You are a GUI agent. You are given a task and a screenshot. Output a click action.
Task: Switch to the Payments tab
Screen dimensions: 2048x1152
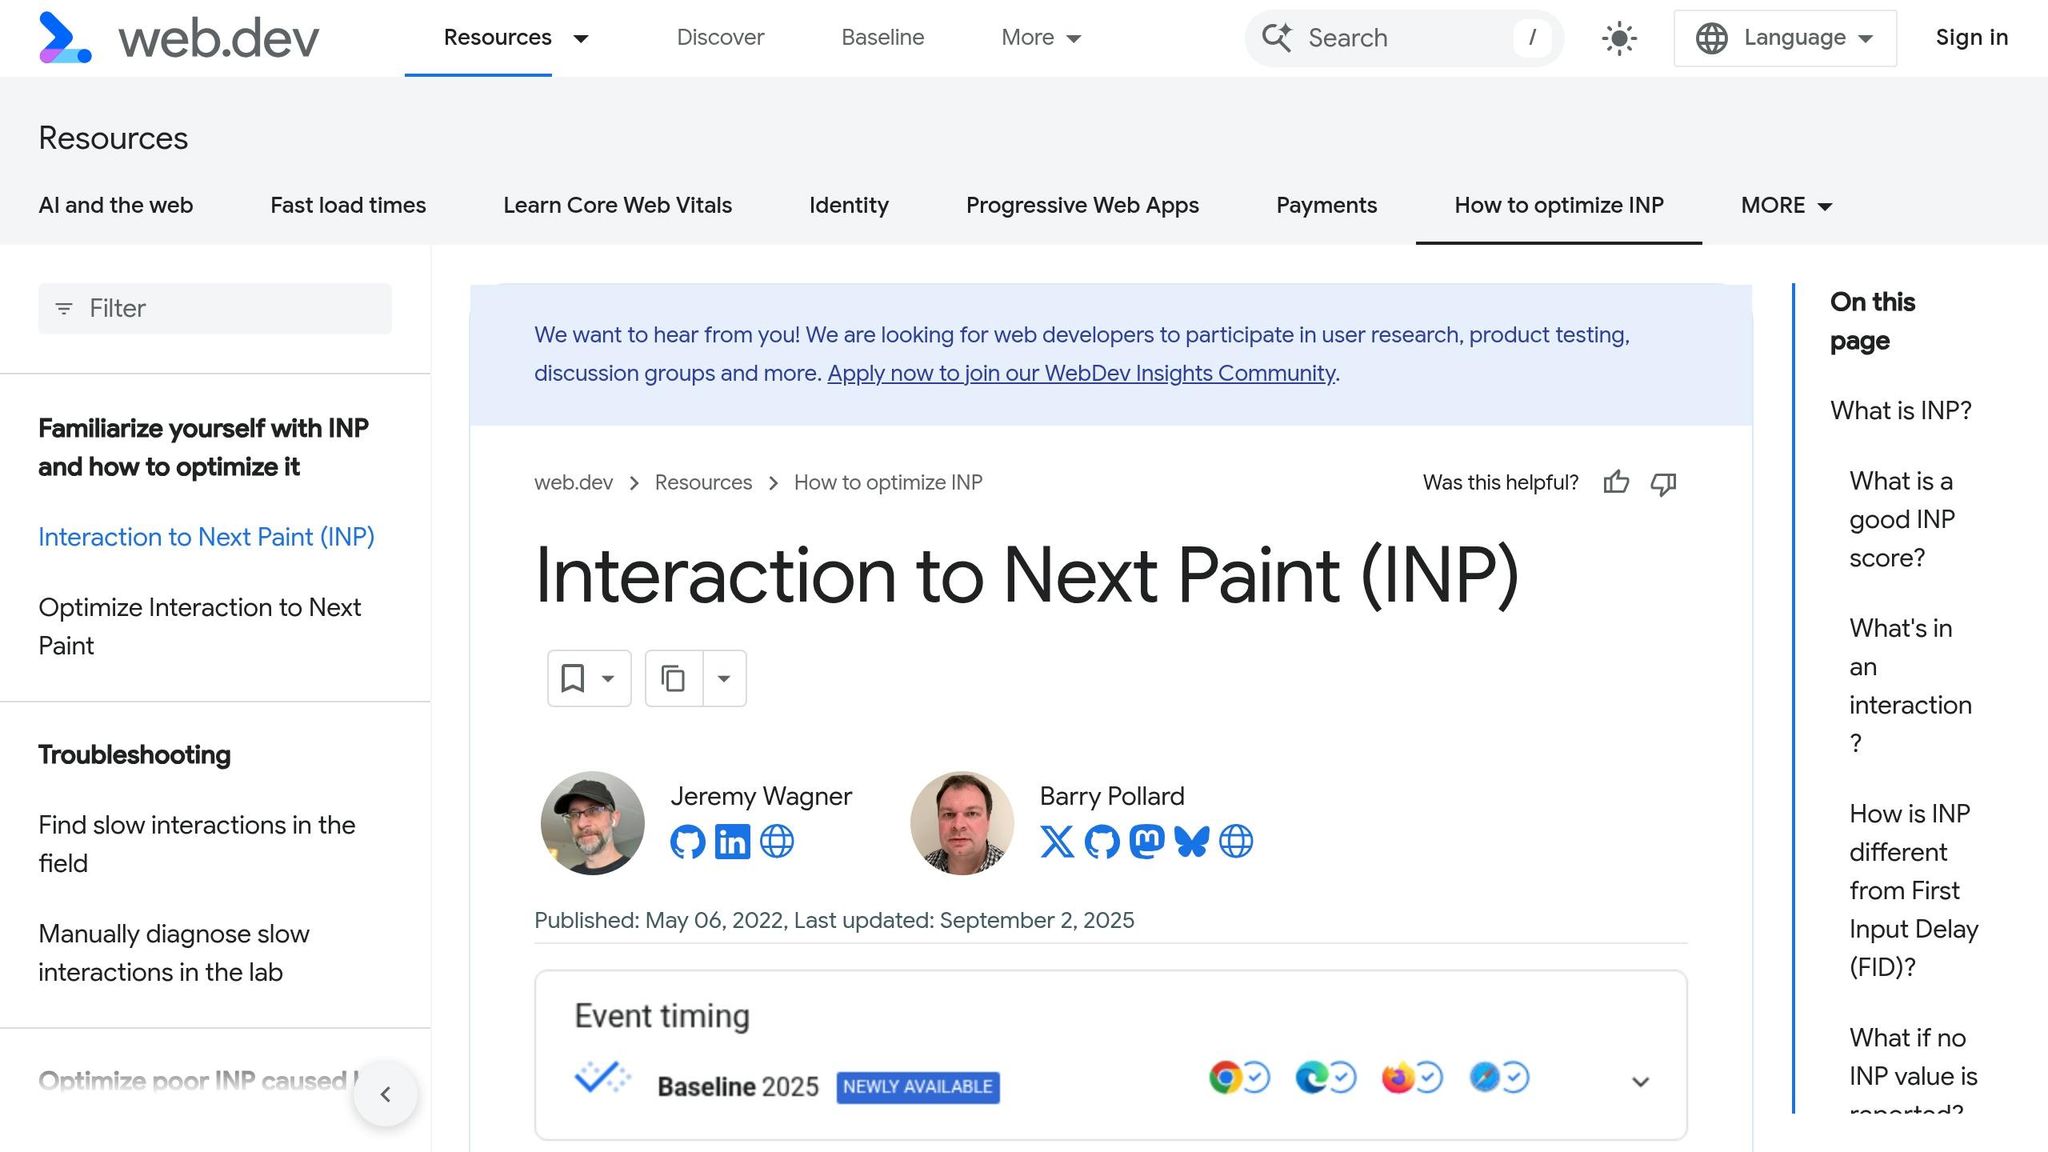[x=1326, y=205]
